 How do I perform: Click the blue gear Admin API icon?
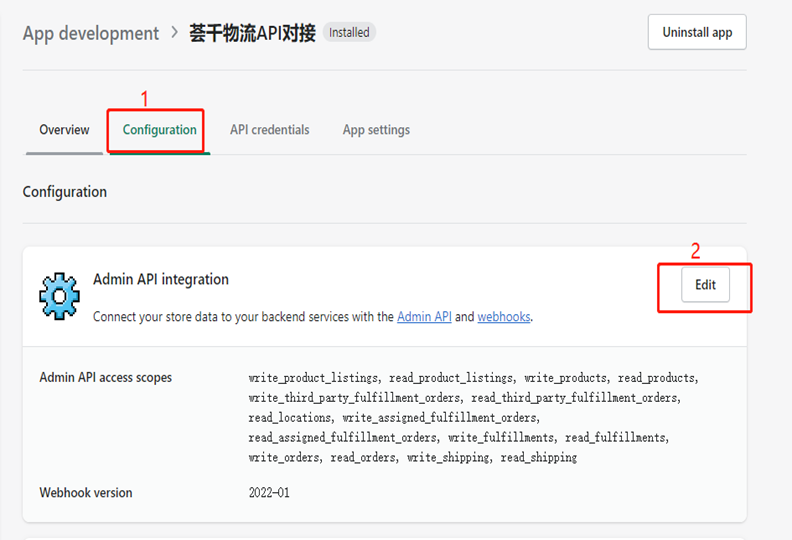60,297
